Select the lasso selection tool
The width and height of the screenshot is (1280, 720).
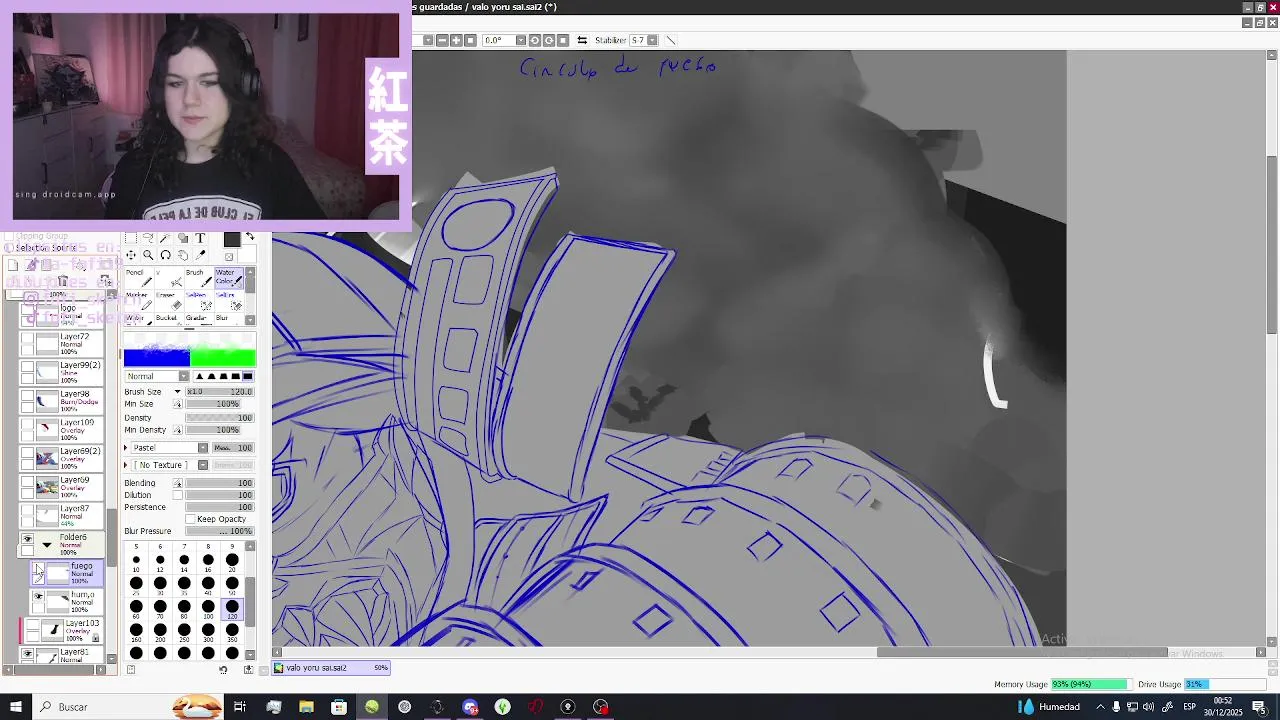tap(148, 238)
